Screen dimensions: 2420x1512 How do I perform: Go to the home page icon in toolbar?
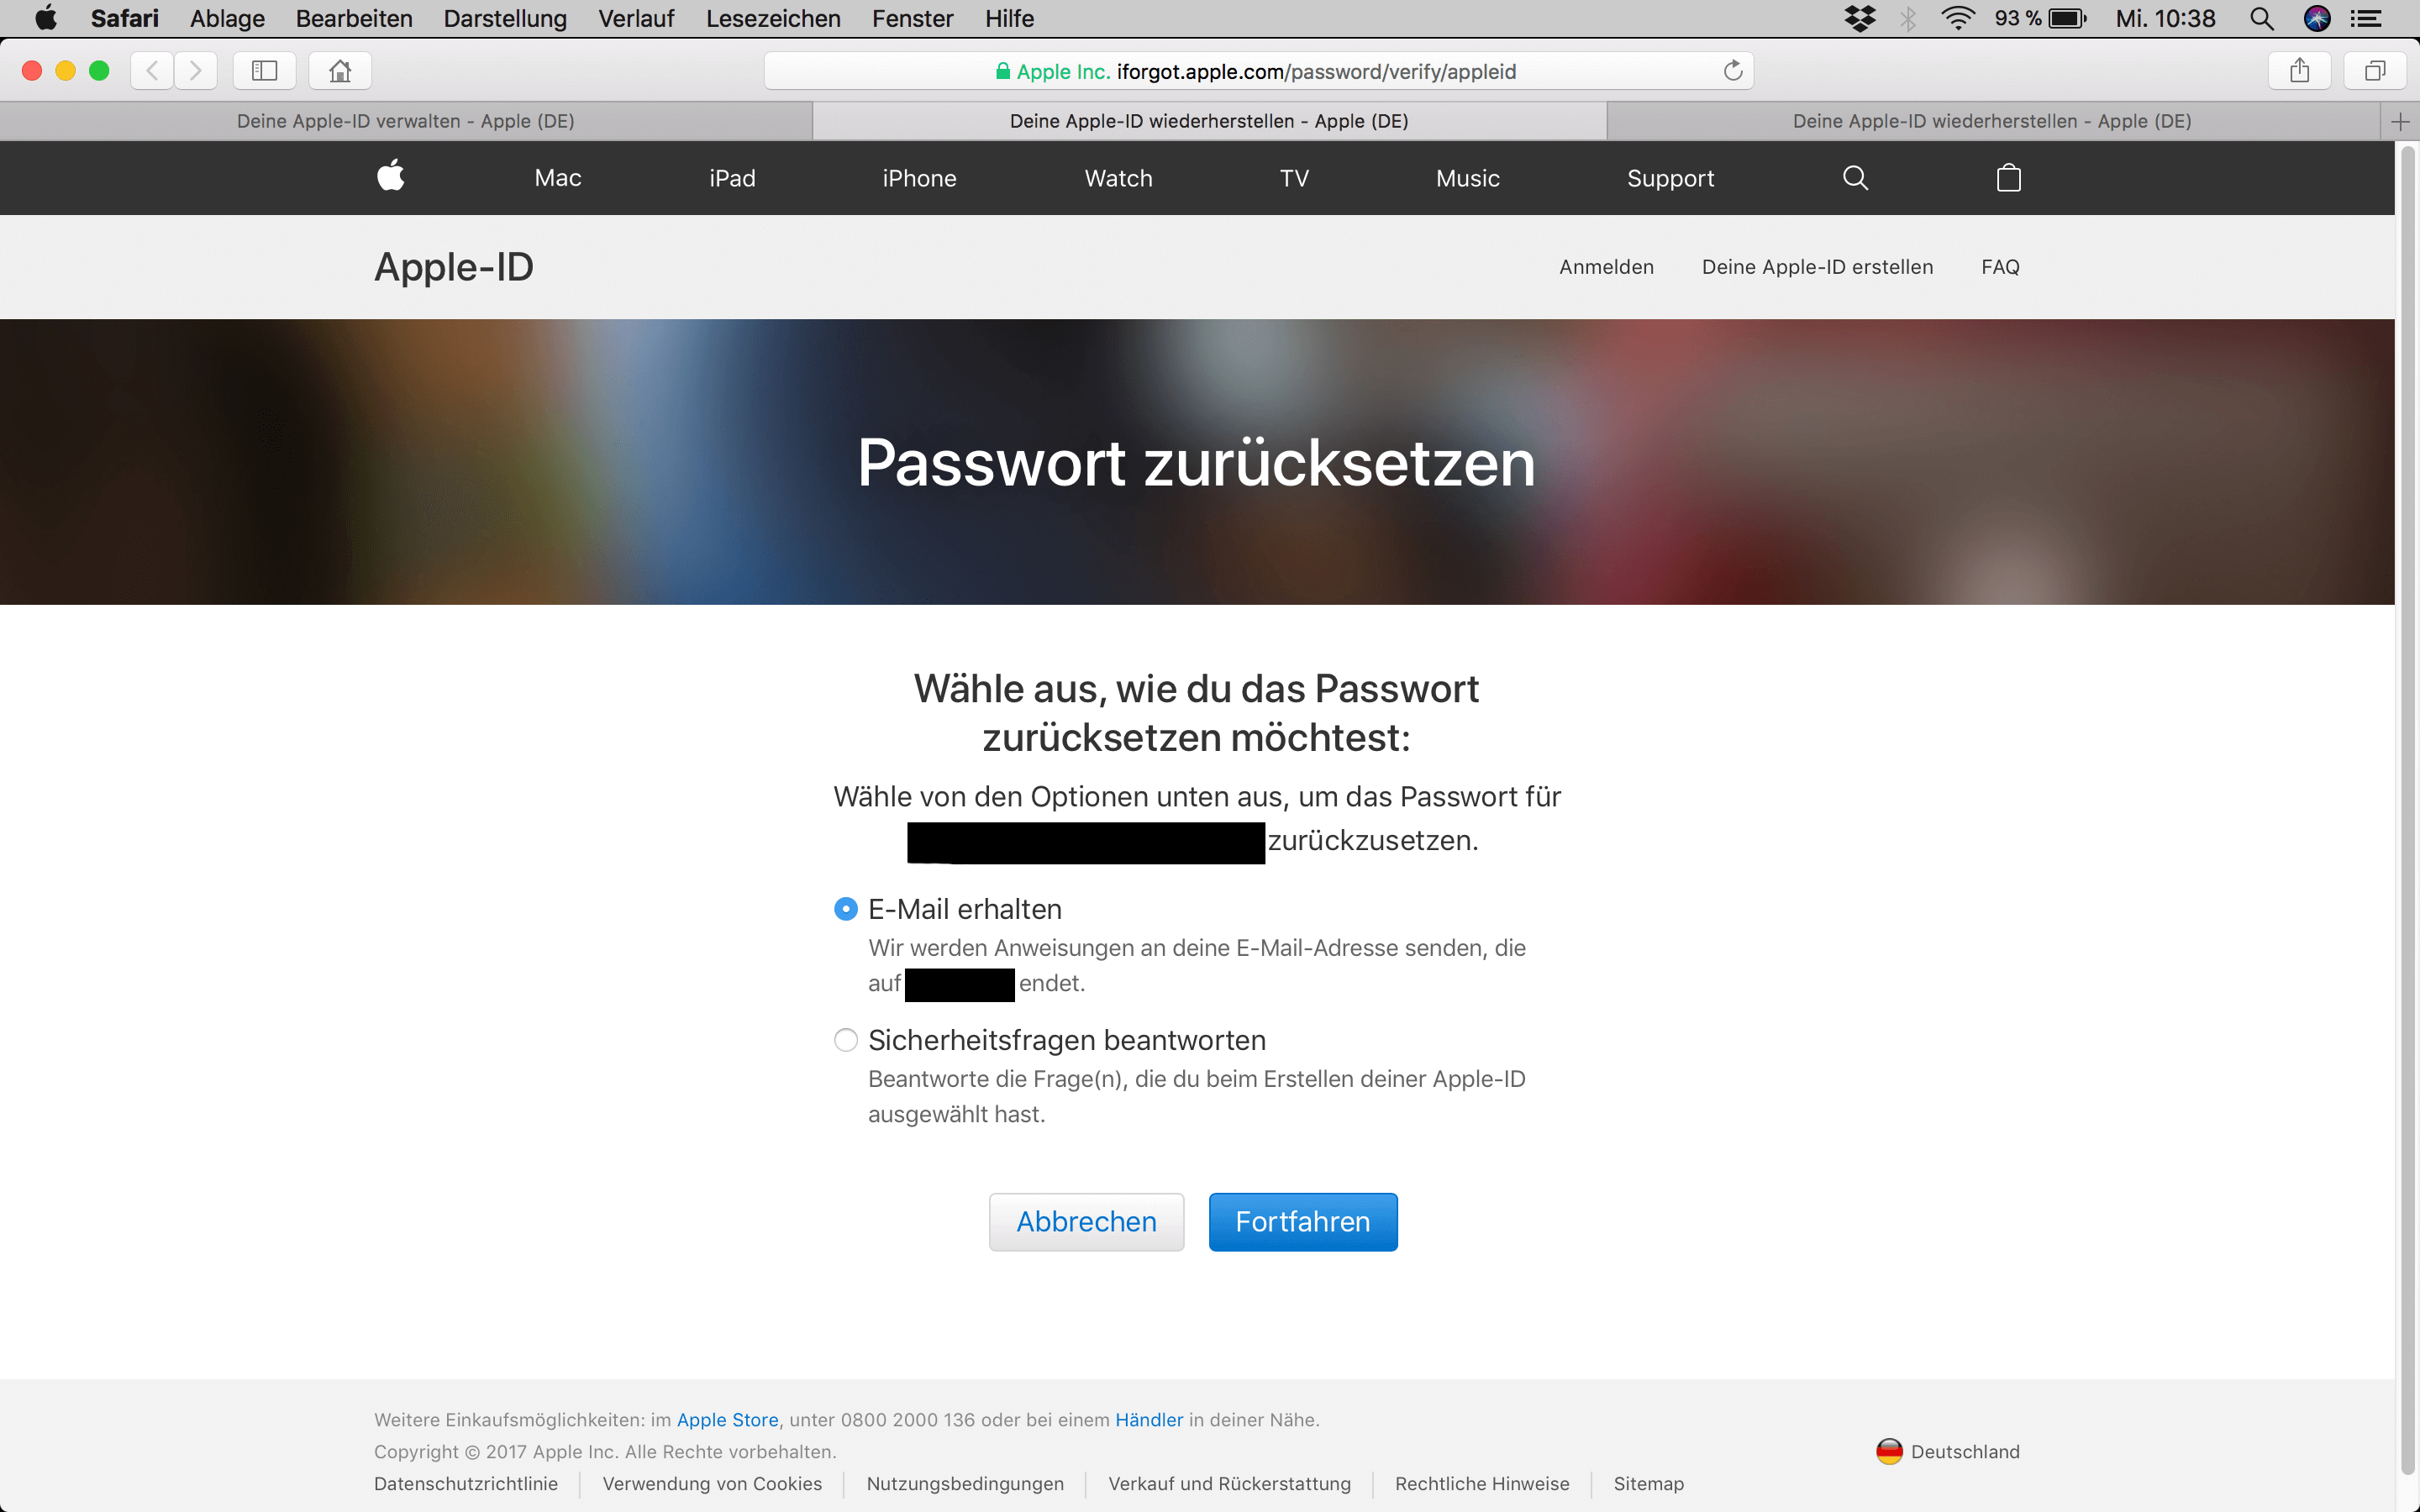[340, 71]
